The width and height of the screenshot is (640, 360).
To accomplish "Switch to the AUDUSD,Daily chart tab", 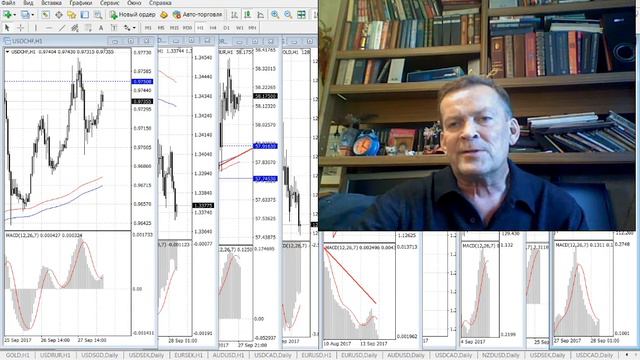I will tap(406, 356).
